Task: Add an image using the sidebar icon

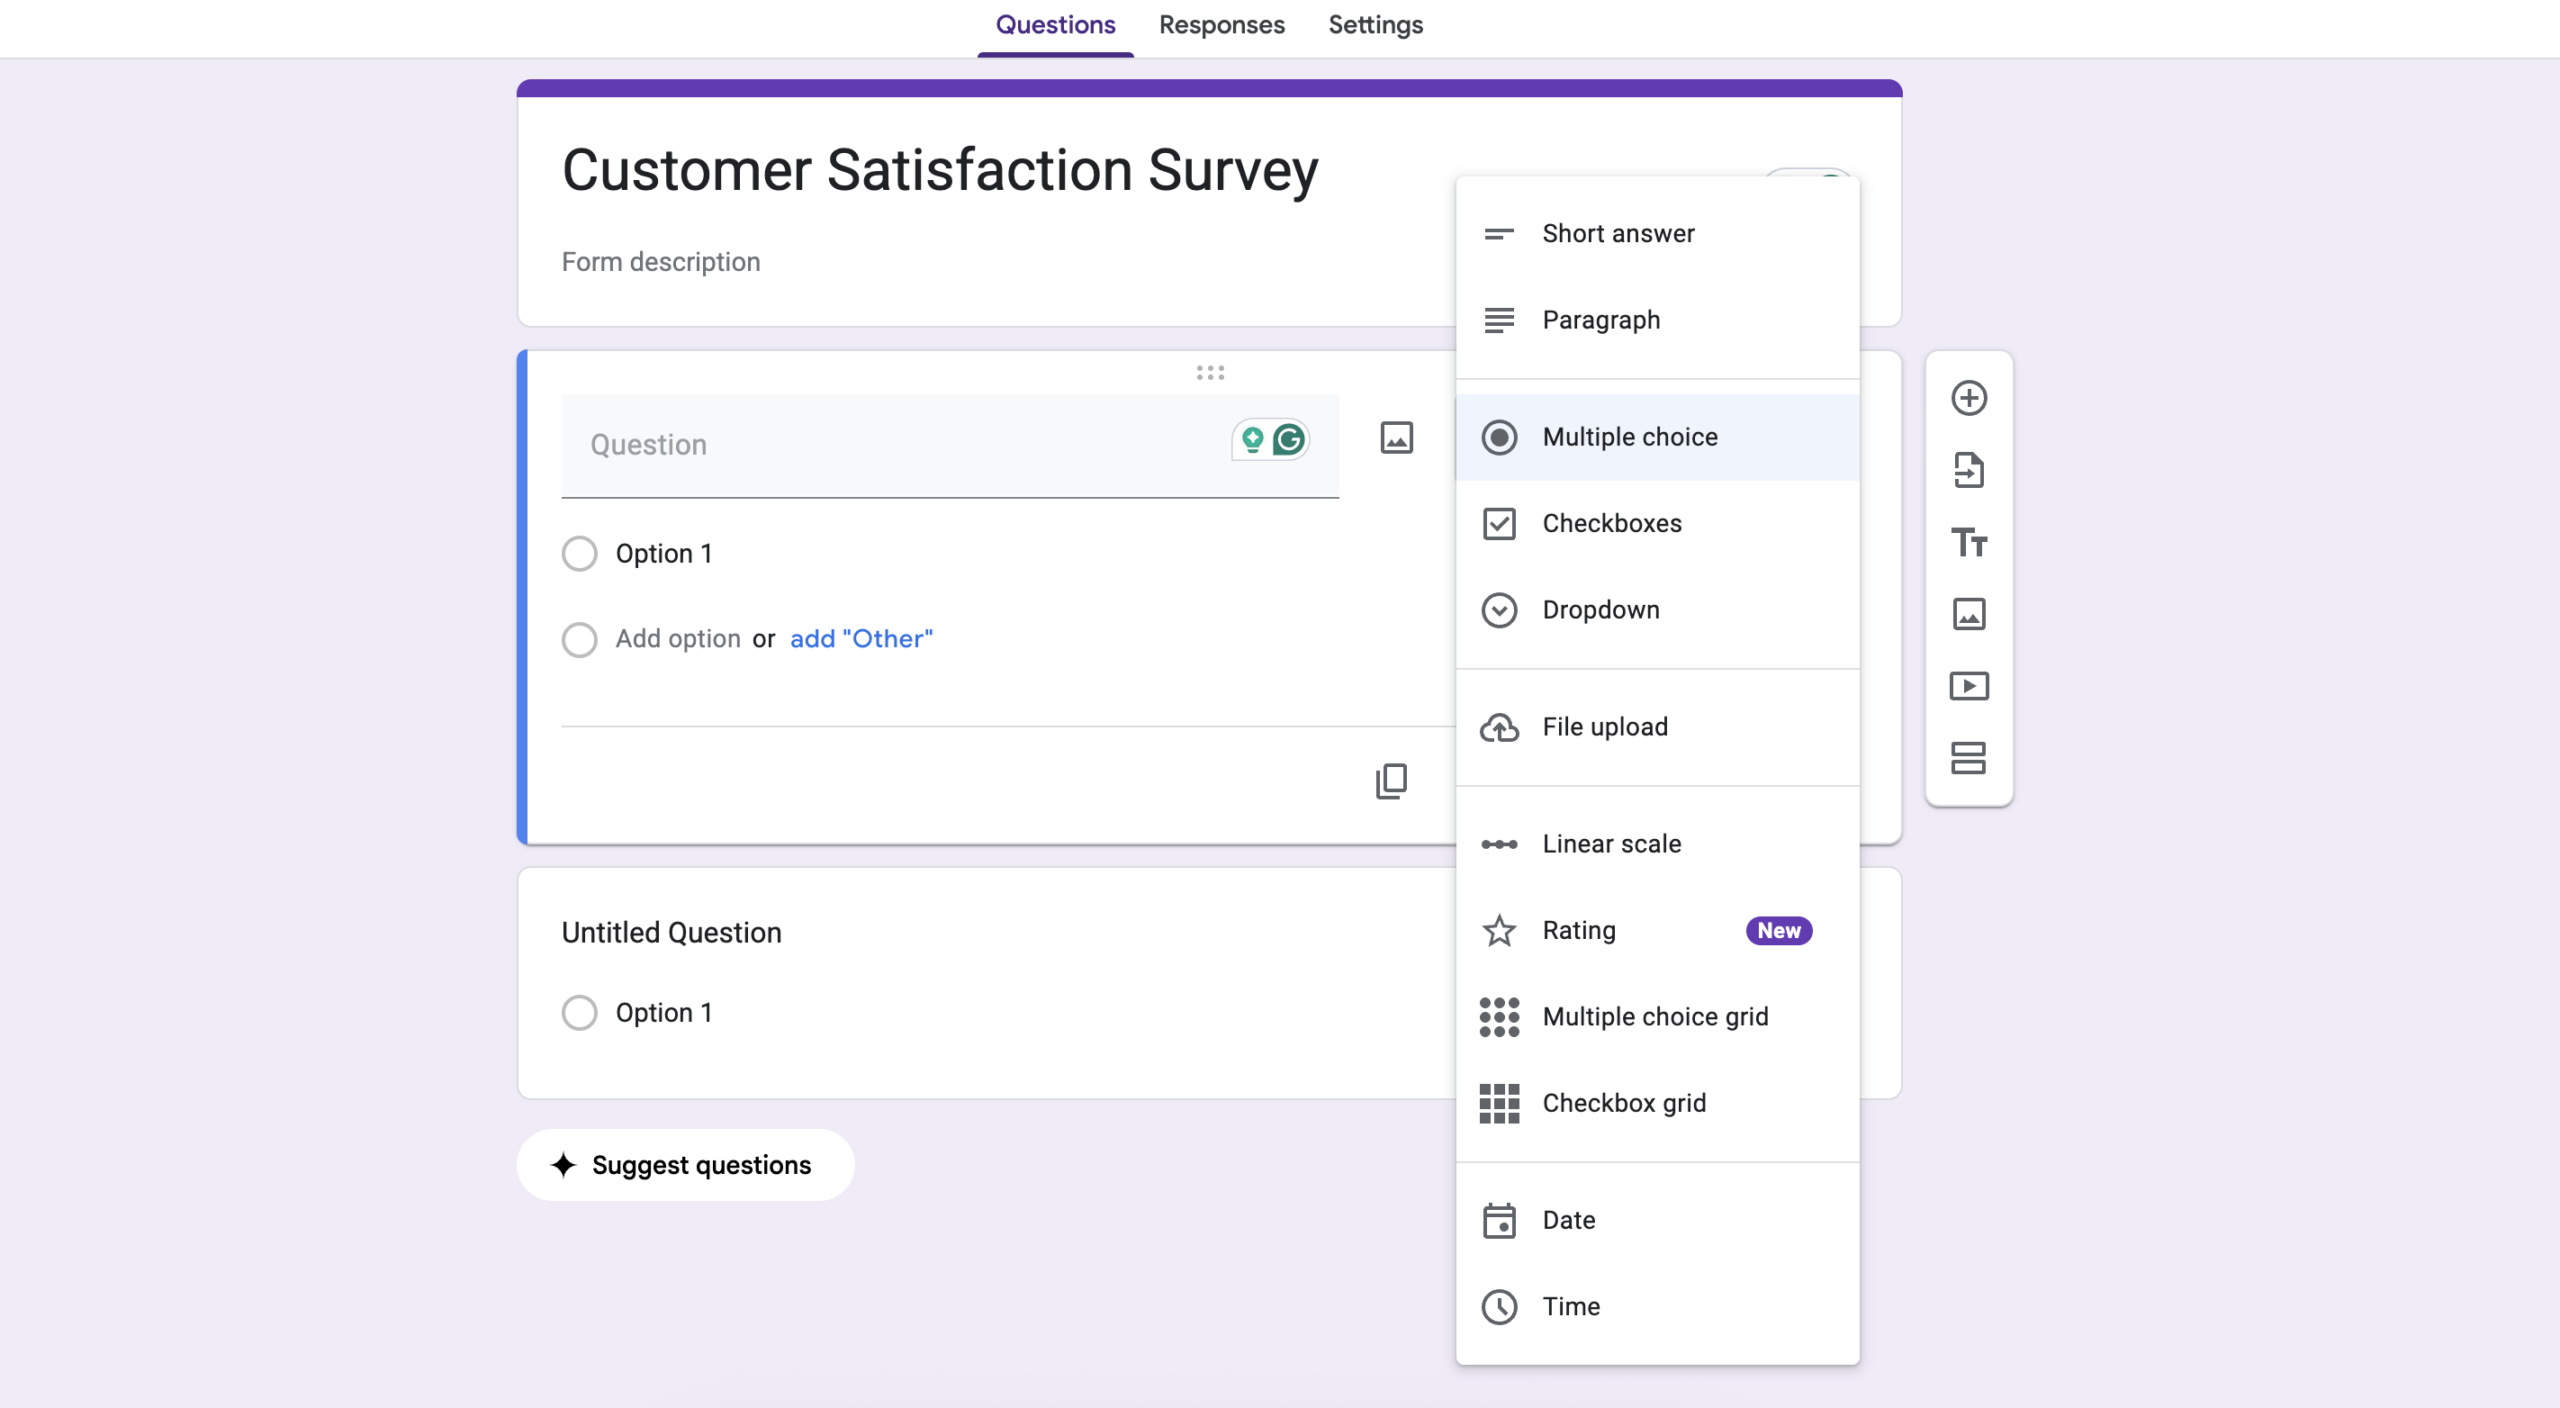Action: click(1969, 615)
